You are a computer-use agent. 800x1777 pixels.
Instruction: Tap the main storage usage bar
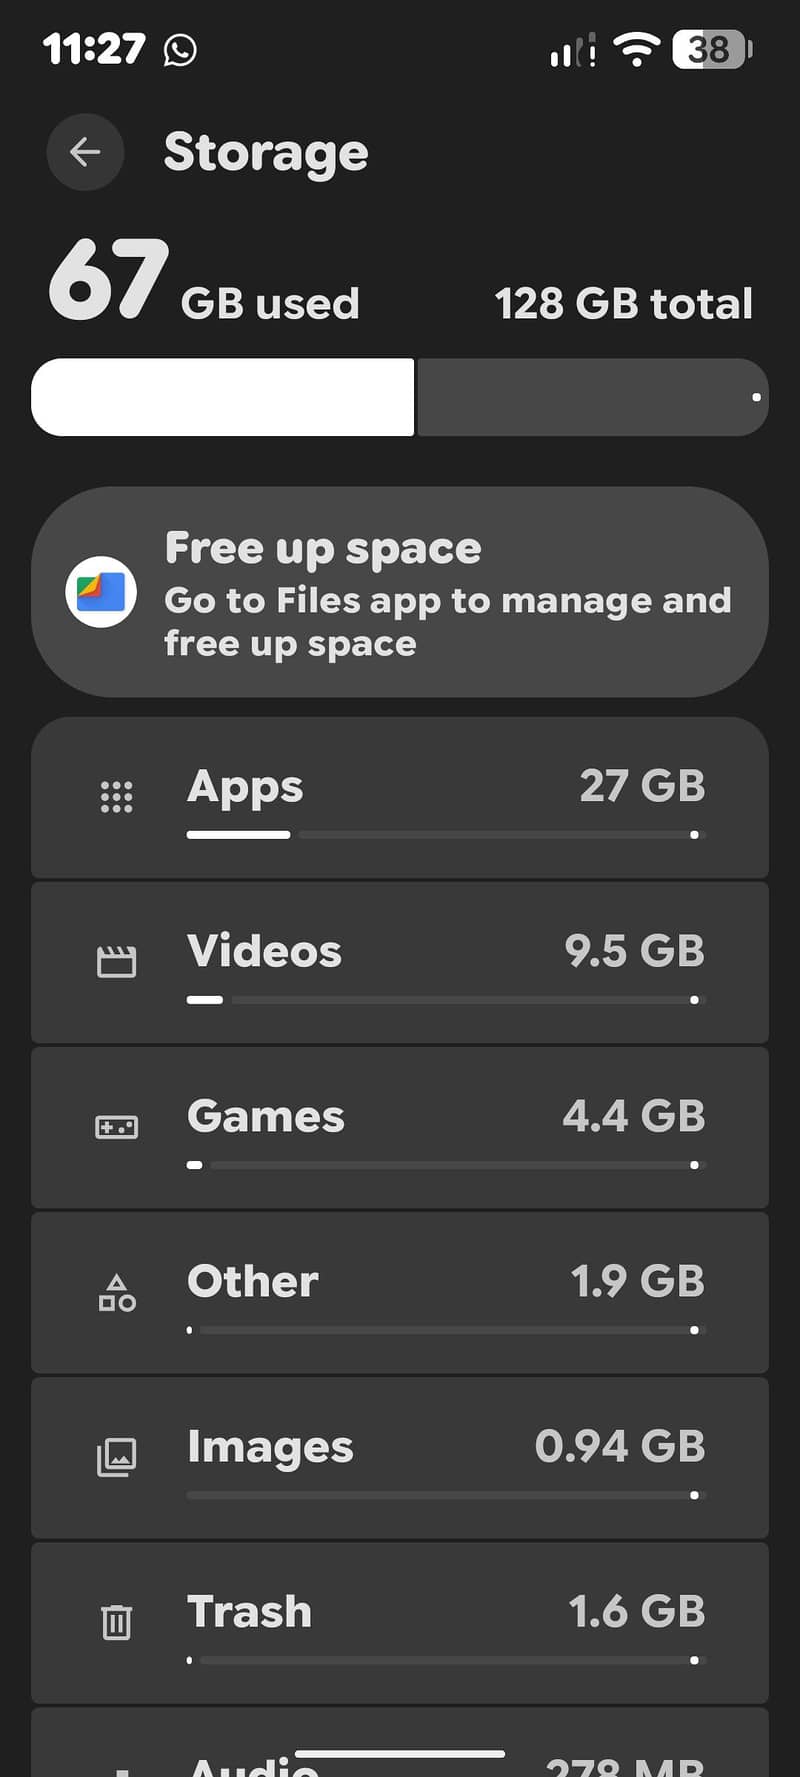400,397
